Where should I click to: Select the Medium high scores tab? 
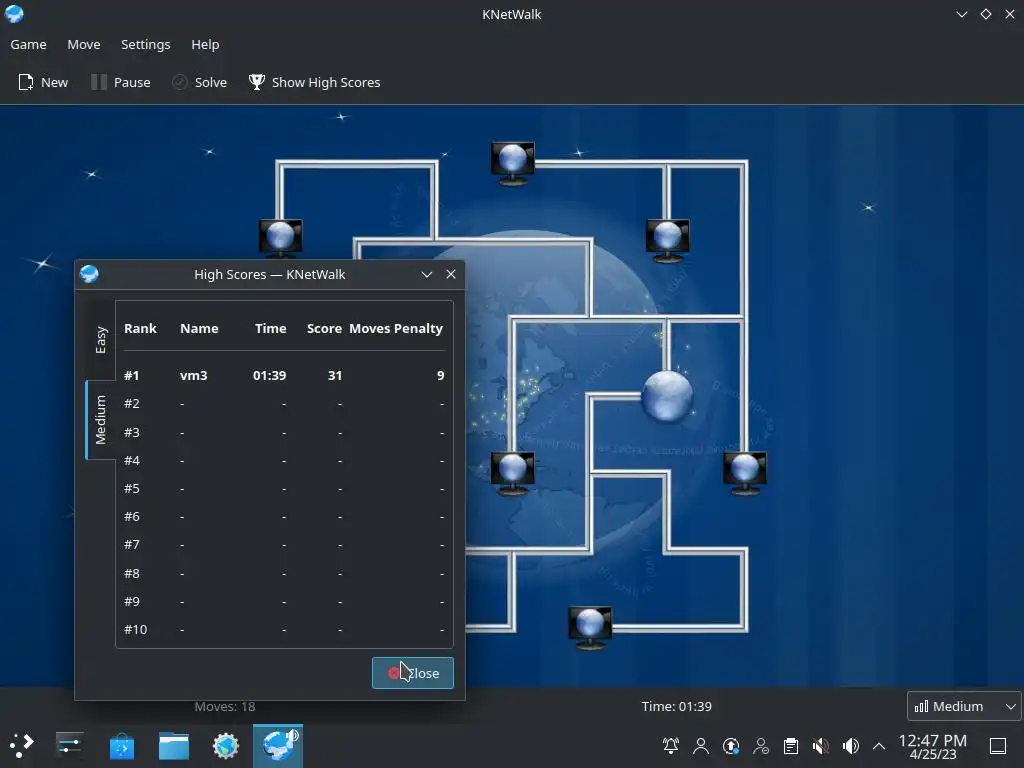tap(101, 420)
